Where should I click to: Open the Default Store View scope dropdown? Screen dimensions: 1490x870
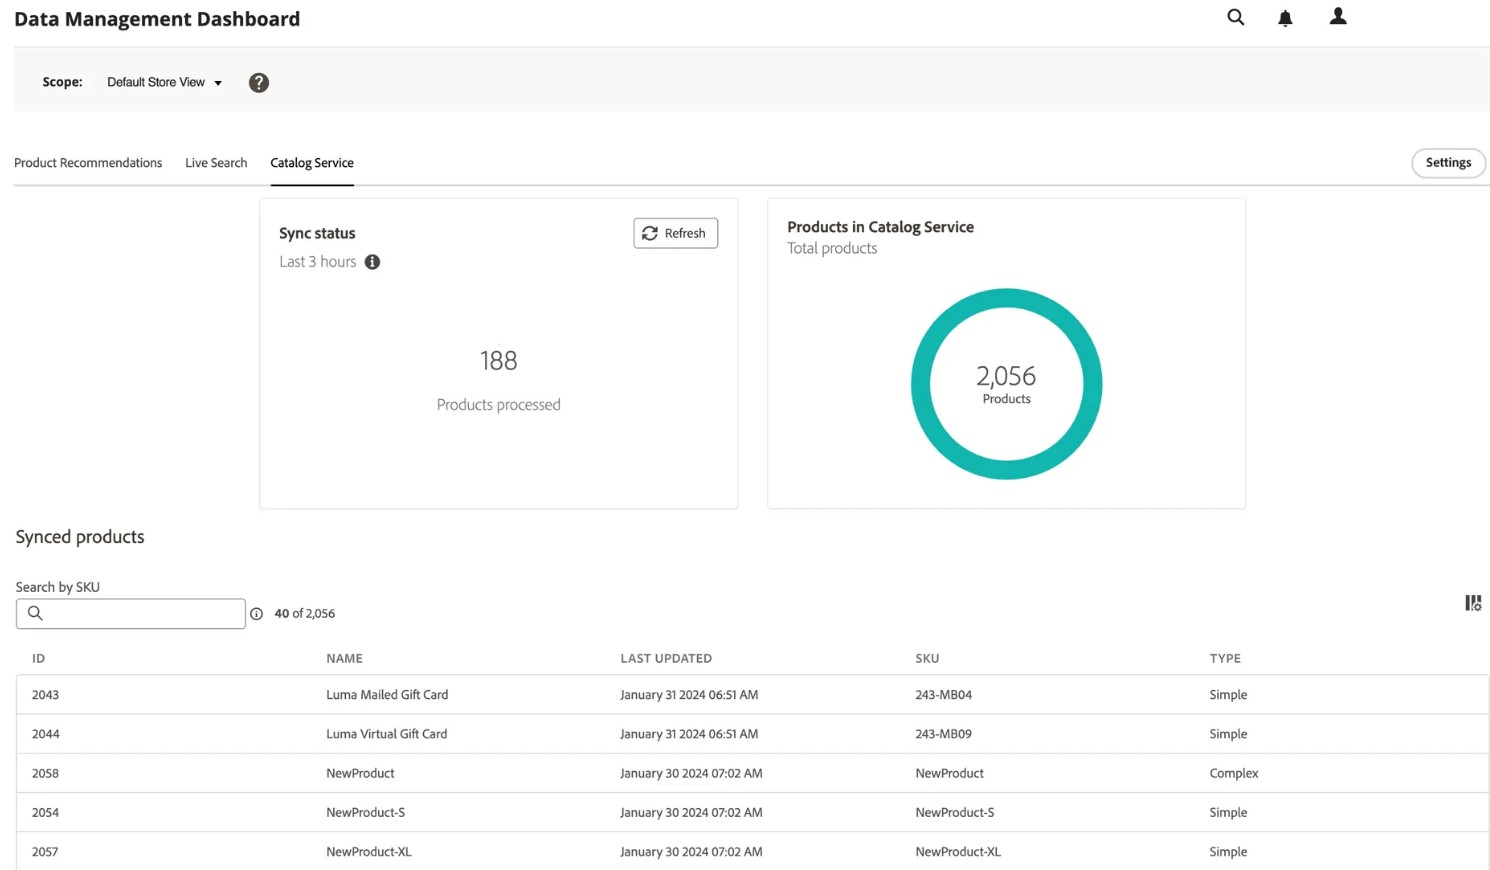pos(164,82)
